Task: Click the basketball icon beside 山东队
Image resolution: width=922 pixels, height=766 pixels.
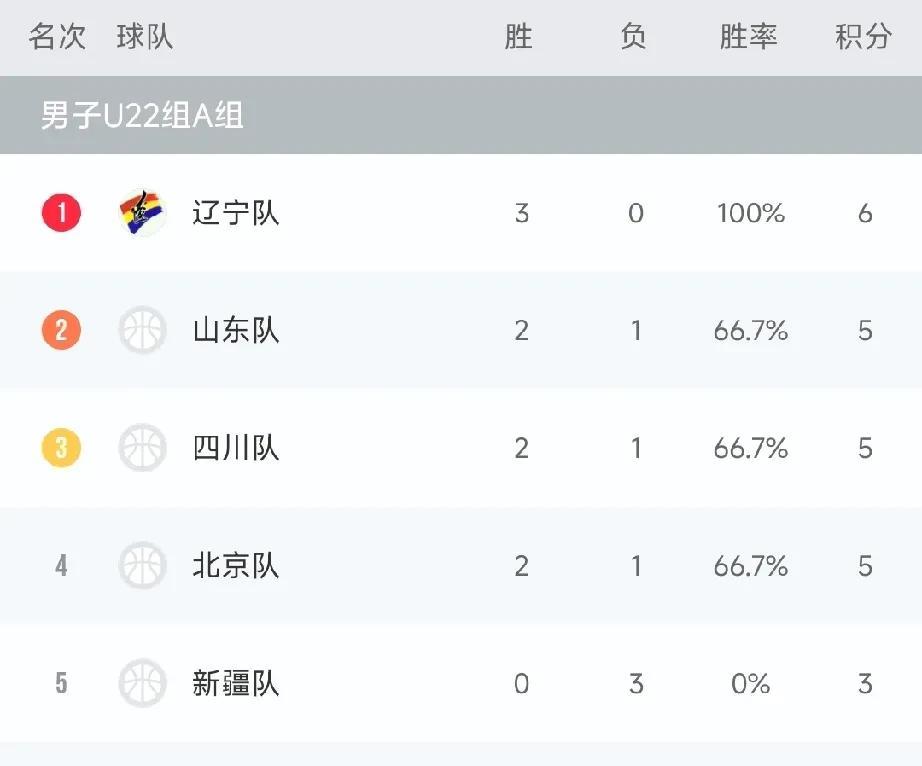Action: click(142, 330)
